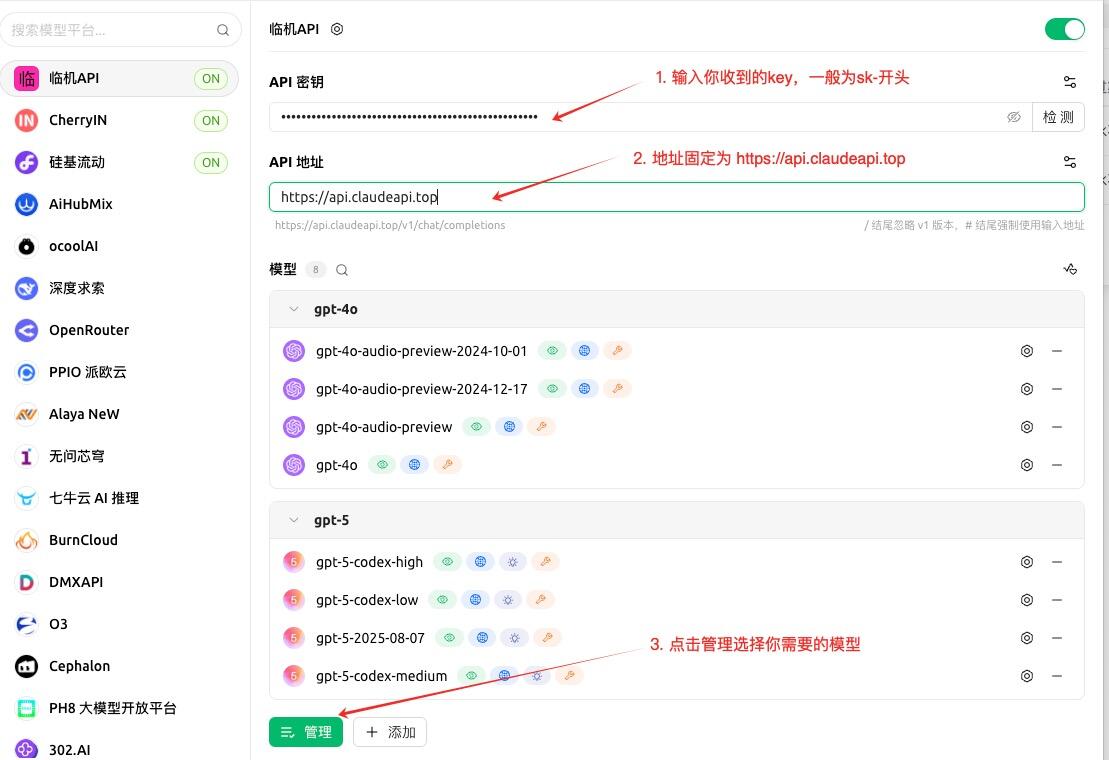Toggle 临机API provider enable switch
1109x760 pixels.
1064,29
